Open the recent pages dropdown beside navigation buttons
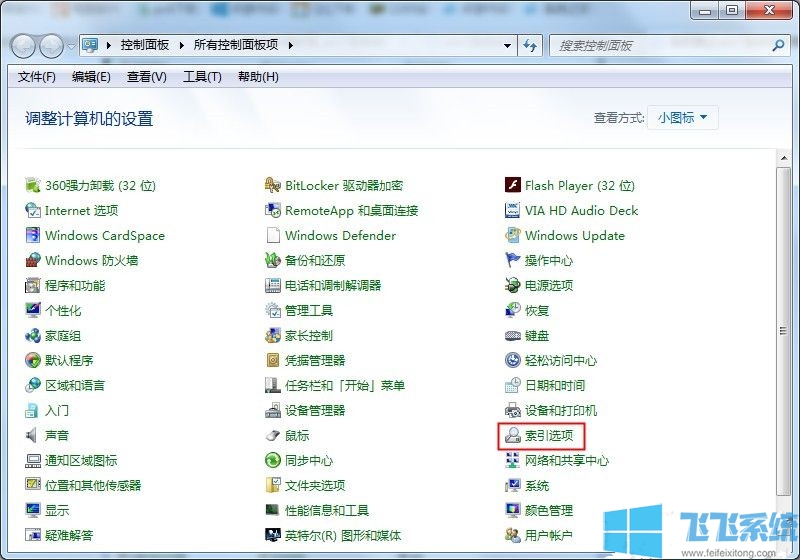800x560 pixels. pyautogui.click(x=71, y=46)
